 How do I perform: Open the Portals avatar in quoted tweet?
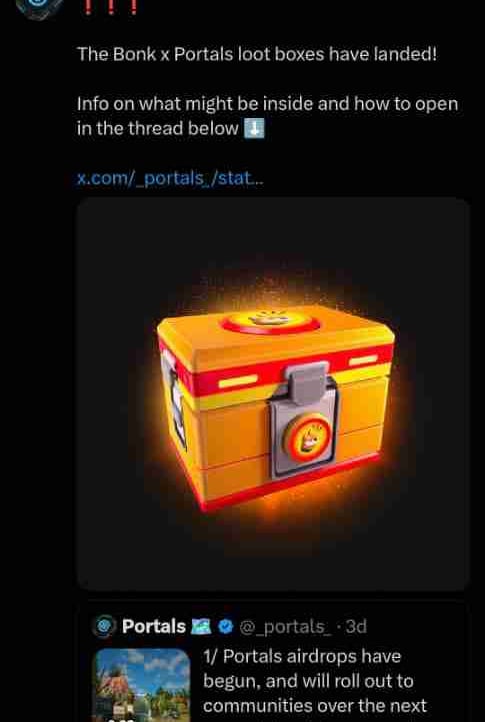[x=104, y=626]
